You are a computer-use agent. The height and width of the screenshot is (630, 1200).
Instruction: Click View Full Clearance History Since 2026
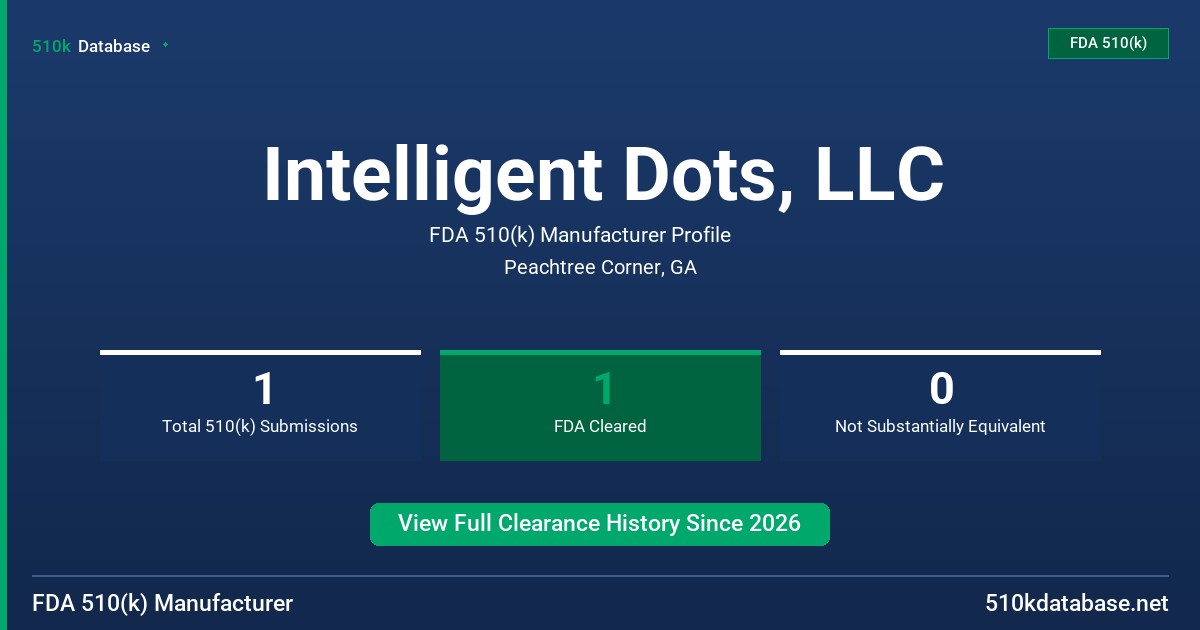tap(600, 524)
